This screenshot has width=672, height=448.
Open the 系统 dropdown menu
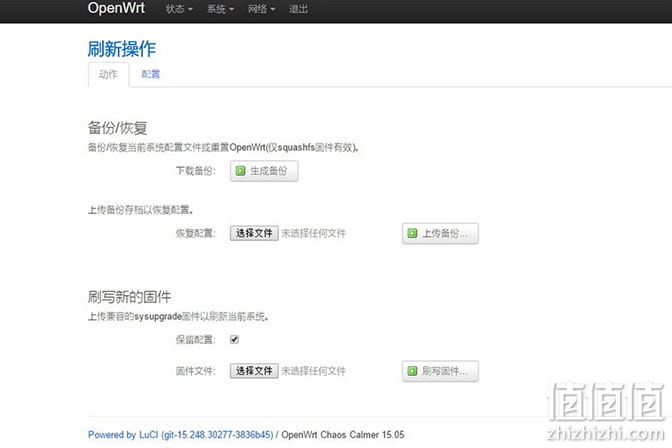tap(220, 9)
